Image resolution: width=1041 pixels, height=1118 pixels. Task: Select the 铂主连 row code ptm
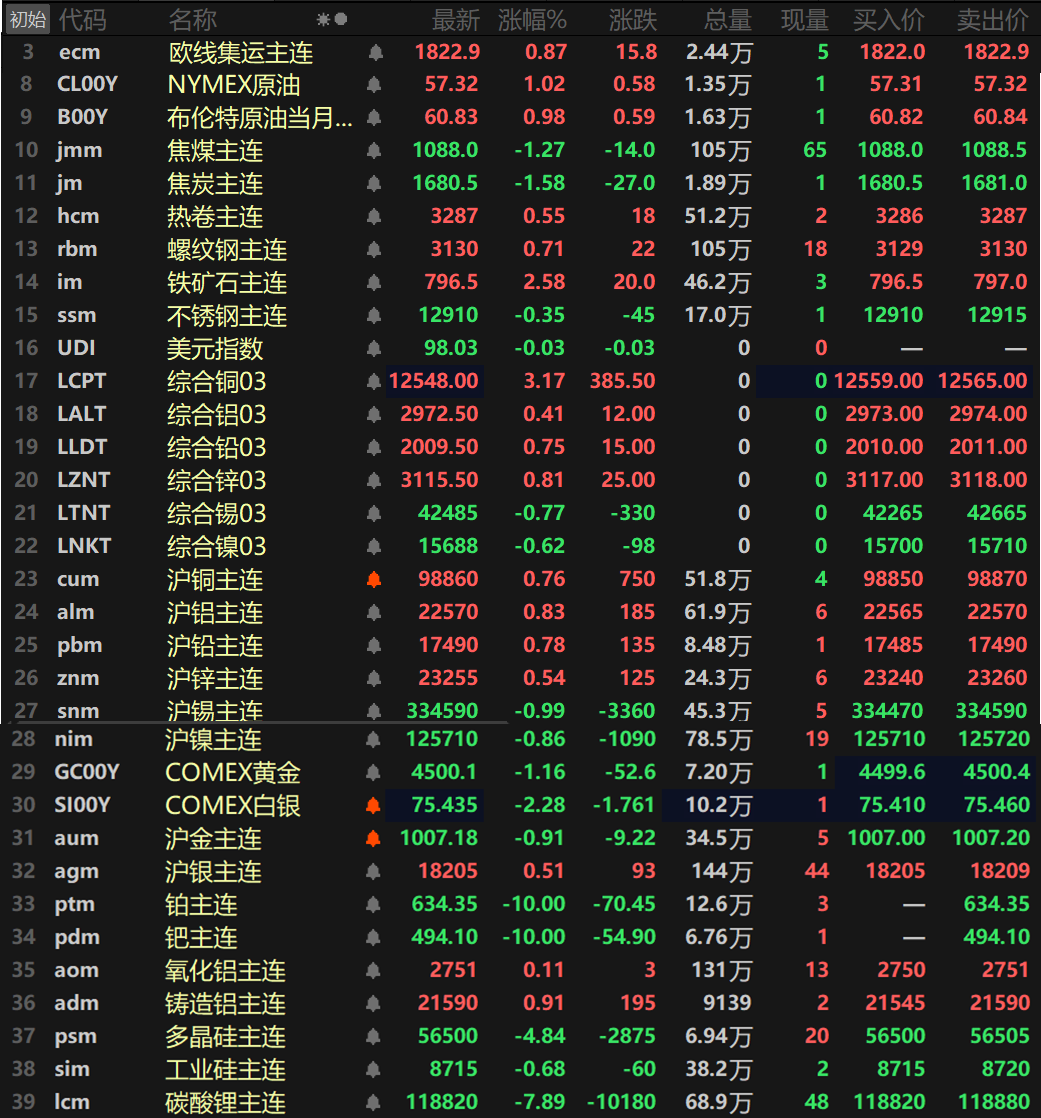(75, 905)
